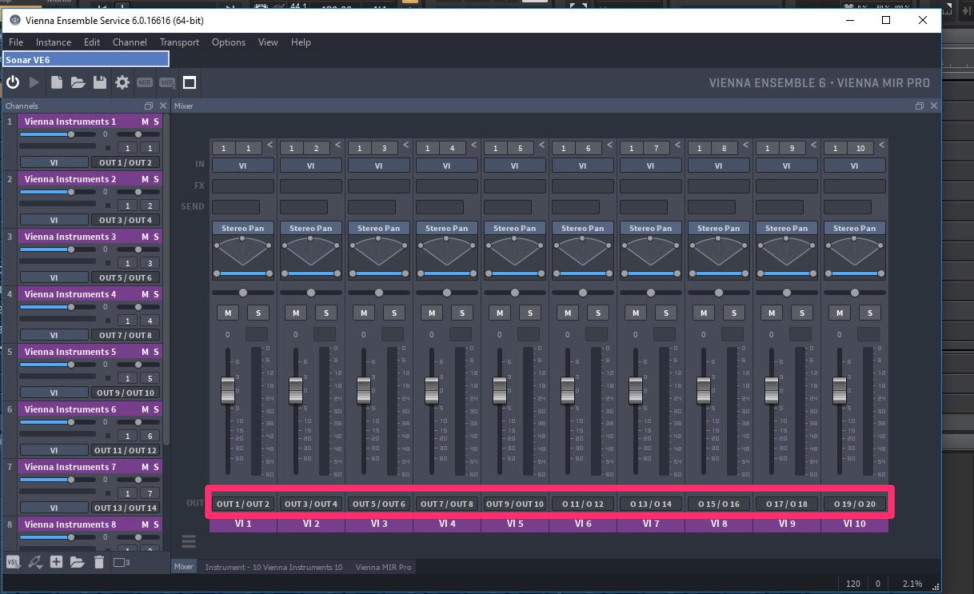This screenshot has width=974, height=594.
Task: Open the Options menu
Action: click(228, 42)
